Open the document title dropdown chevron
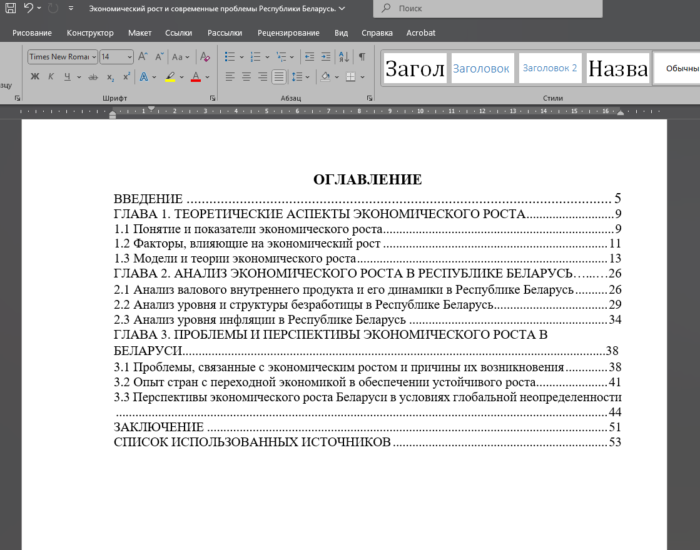 click(342, 8)
